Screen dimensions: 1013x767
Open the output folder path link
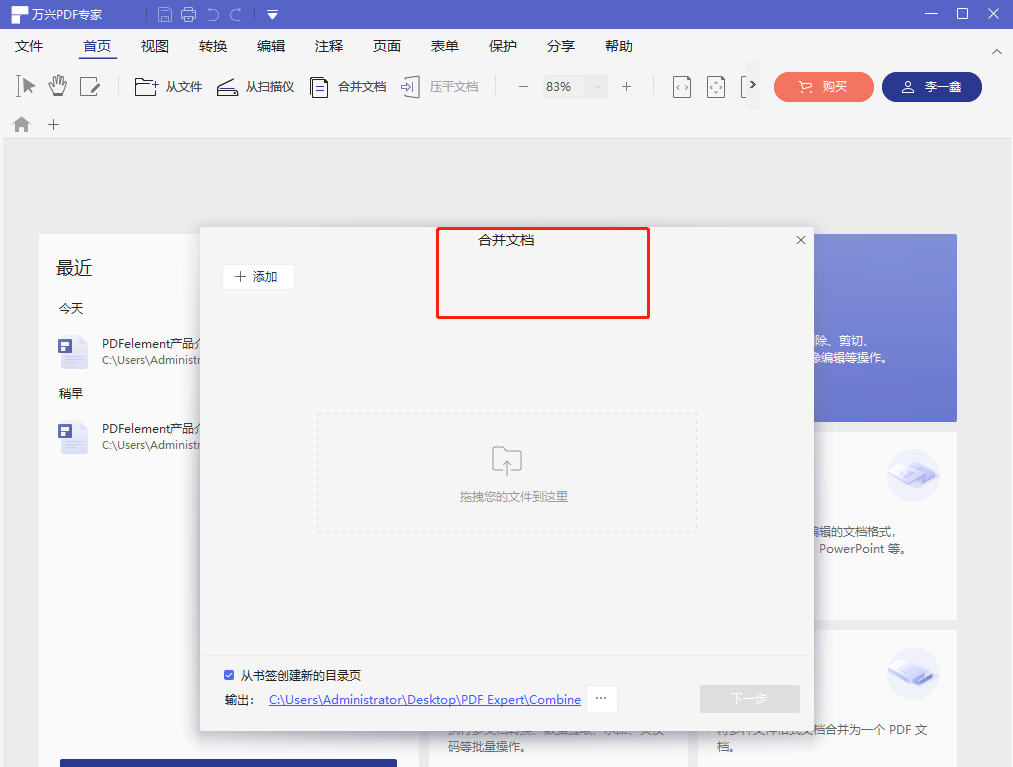coord(424,699)
